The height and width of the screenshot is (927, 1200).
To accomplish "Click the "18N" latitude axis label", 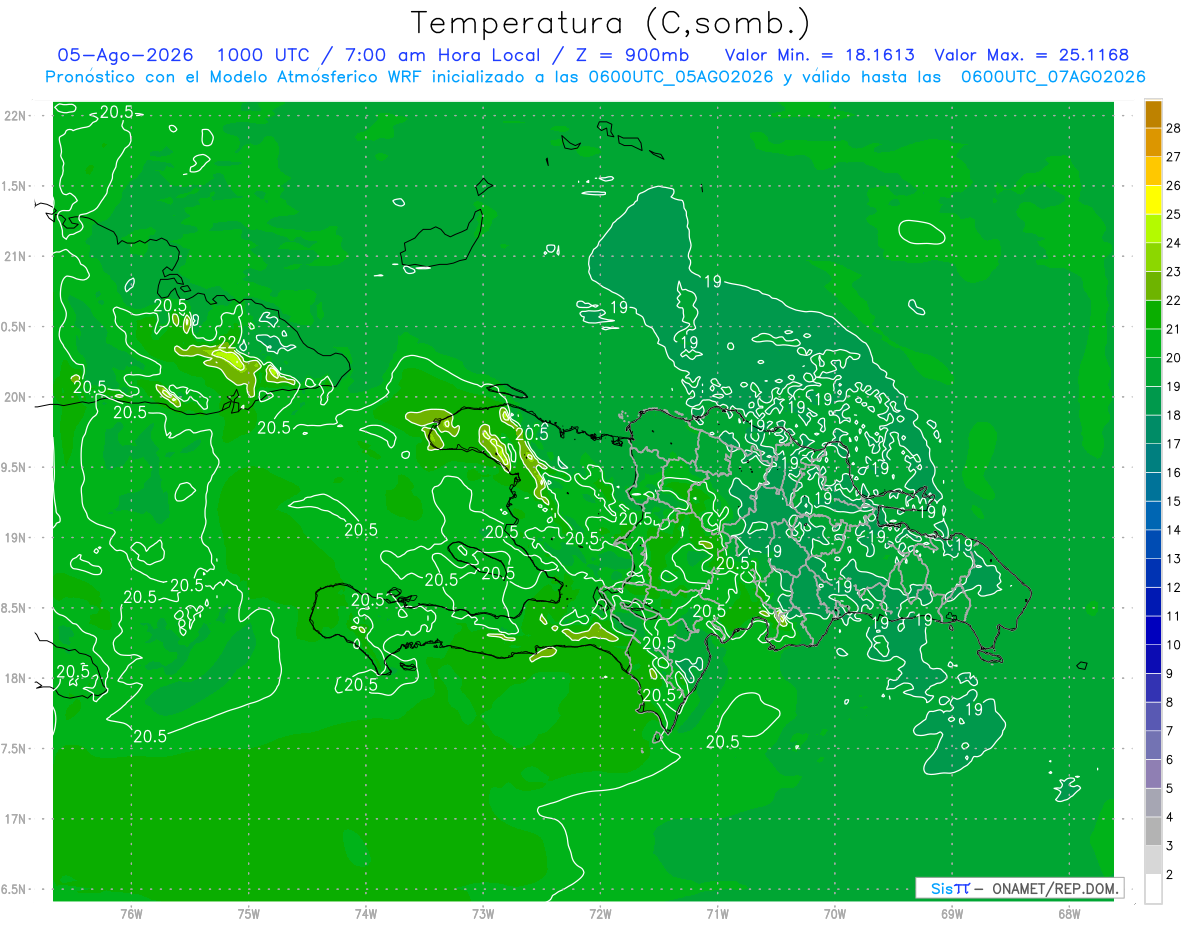I will click(x=14, y=678).
